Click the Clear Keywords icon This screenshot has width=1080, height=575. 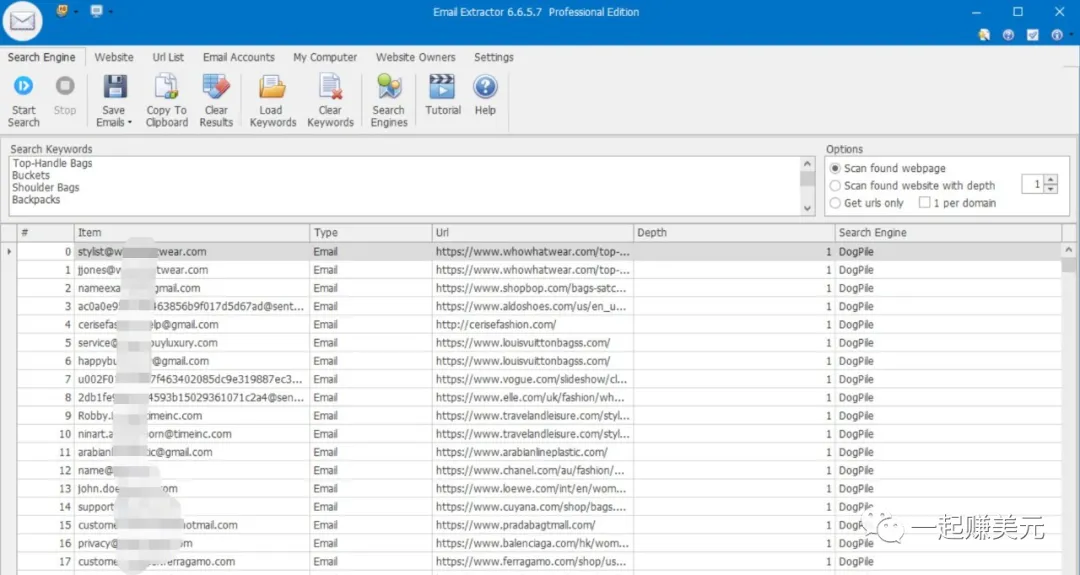(330, 88)
